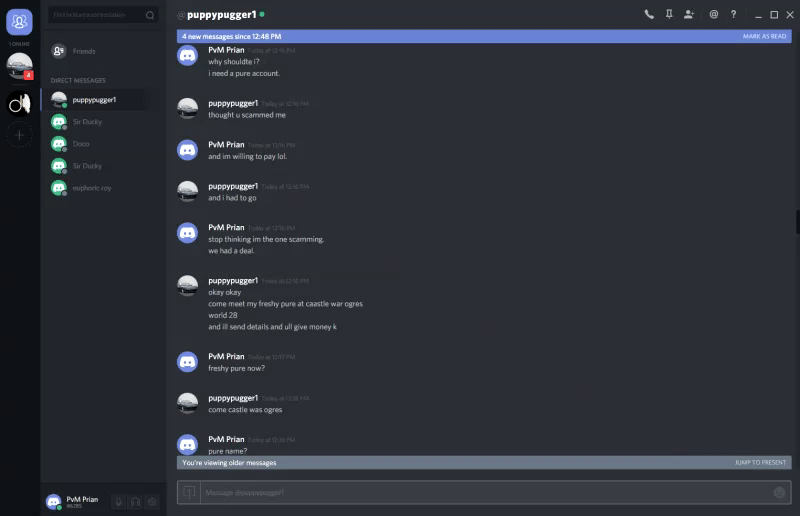Add a server with plus button
800x516 pixels.
tap(19, 135)
